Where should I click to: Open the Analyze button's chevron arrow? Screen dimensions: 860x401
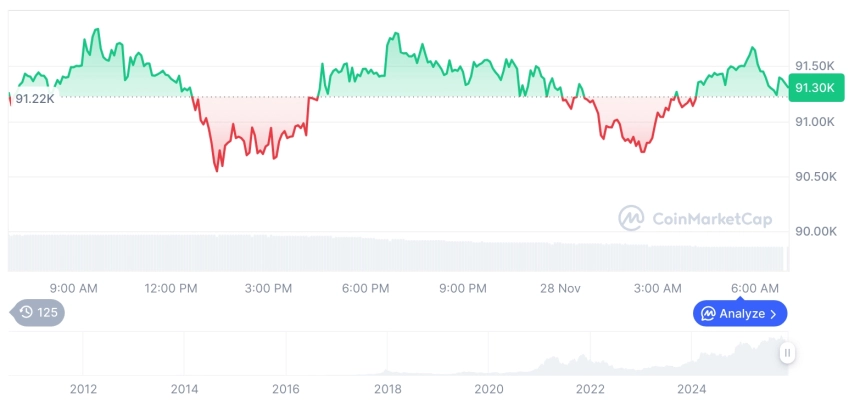click(x=773, y=314)
